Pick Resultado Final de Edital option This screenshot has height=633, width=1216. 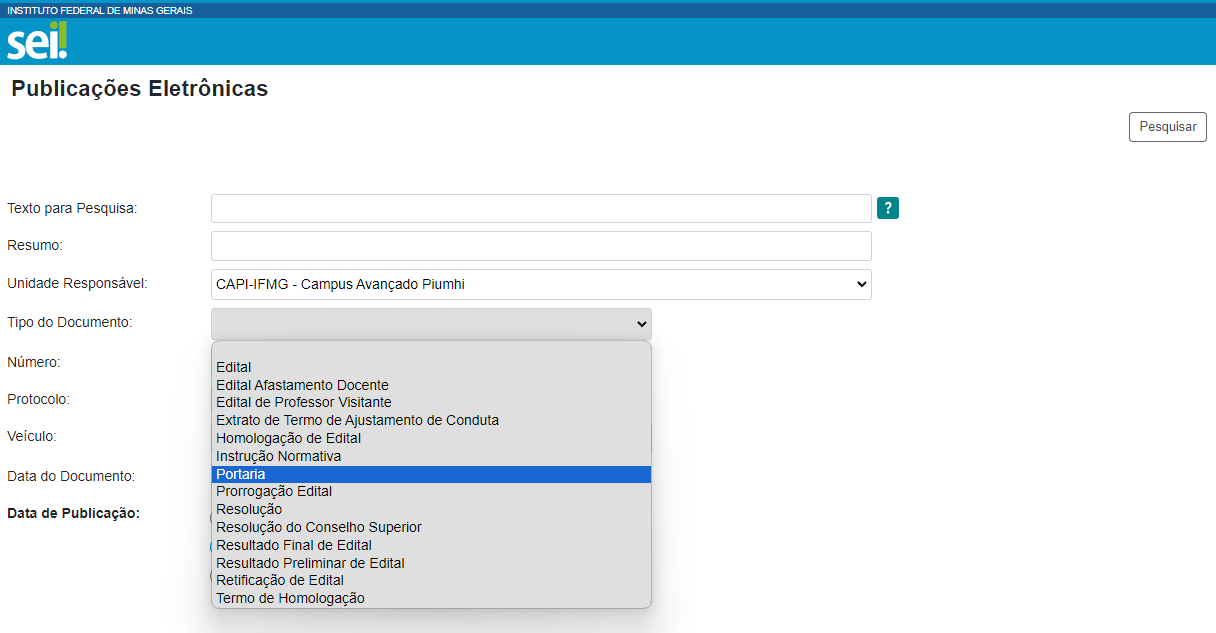294,545
